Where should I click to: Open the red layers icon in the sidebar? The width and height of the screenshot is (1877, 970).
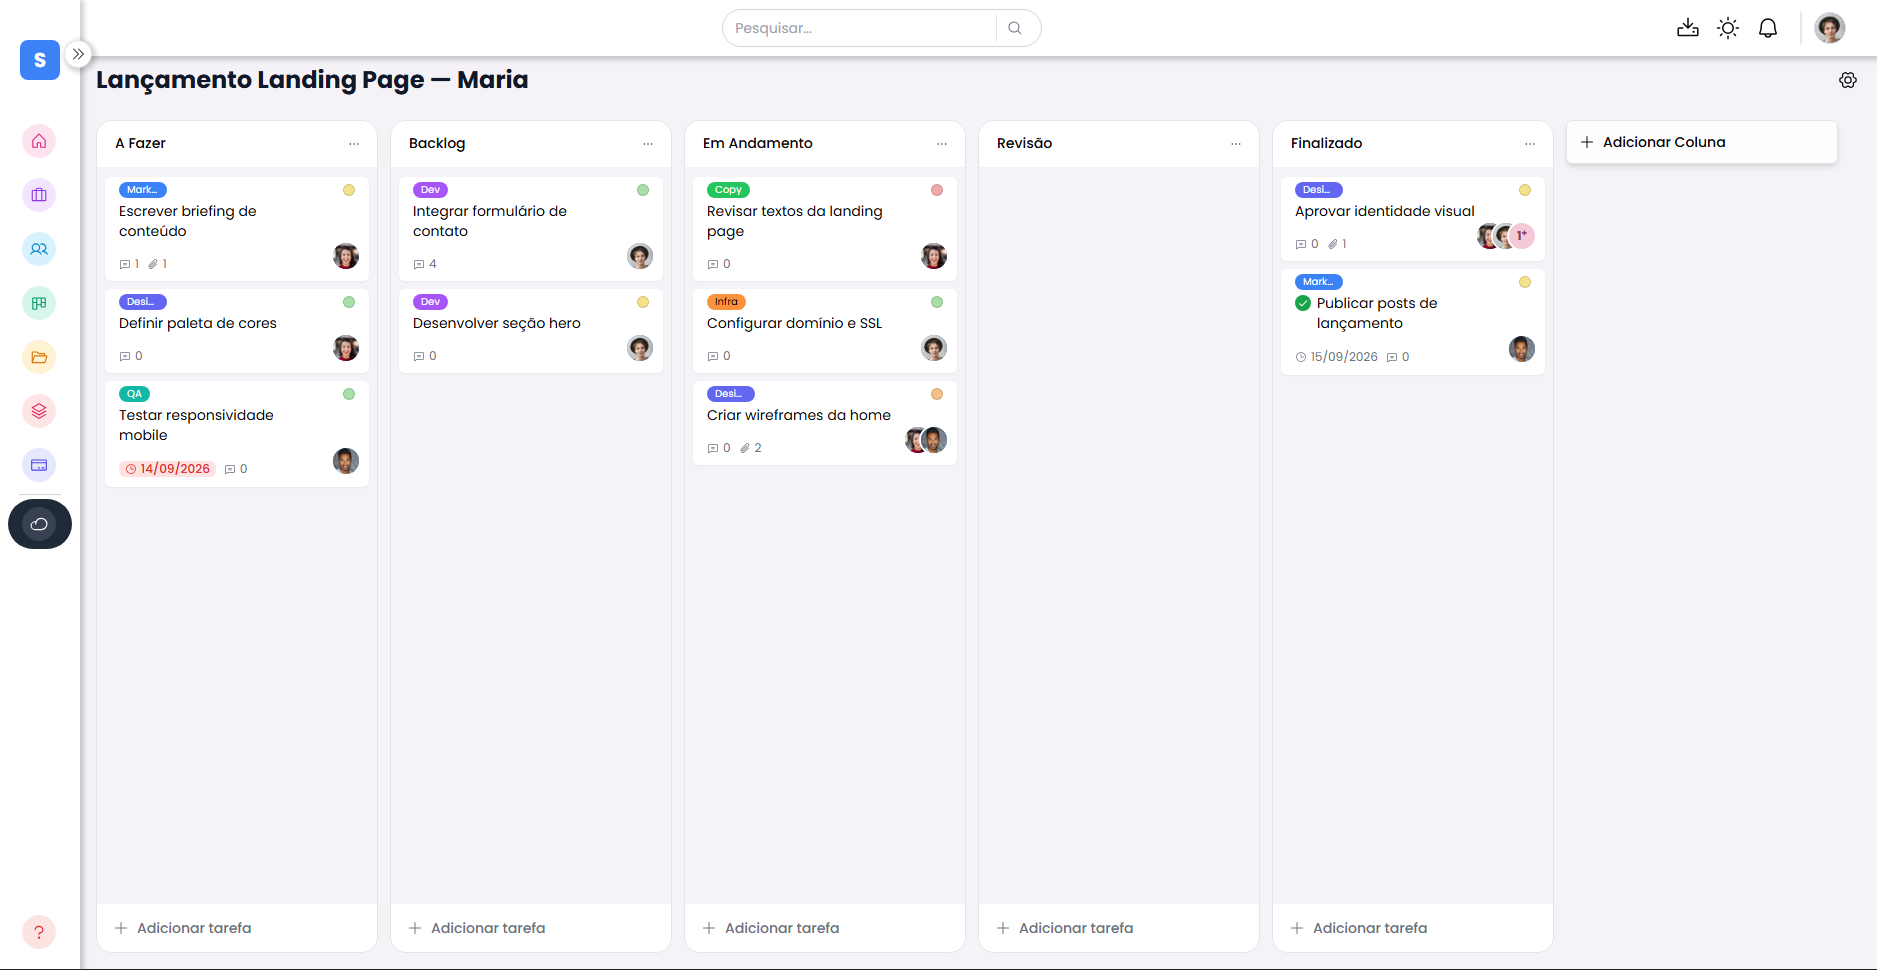coord(39,411)
